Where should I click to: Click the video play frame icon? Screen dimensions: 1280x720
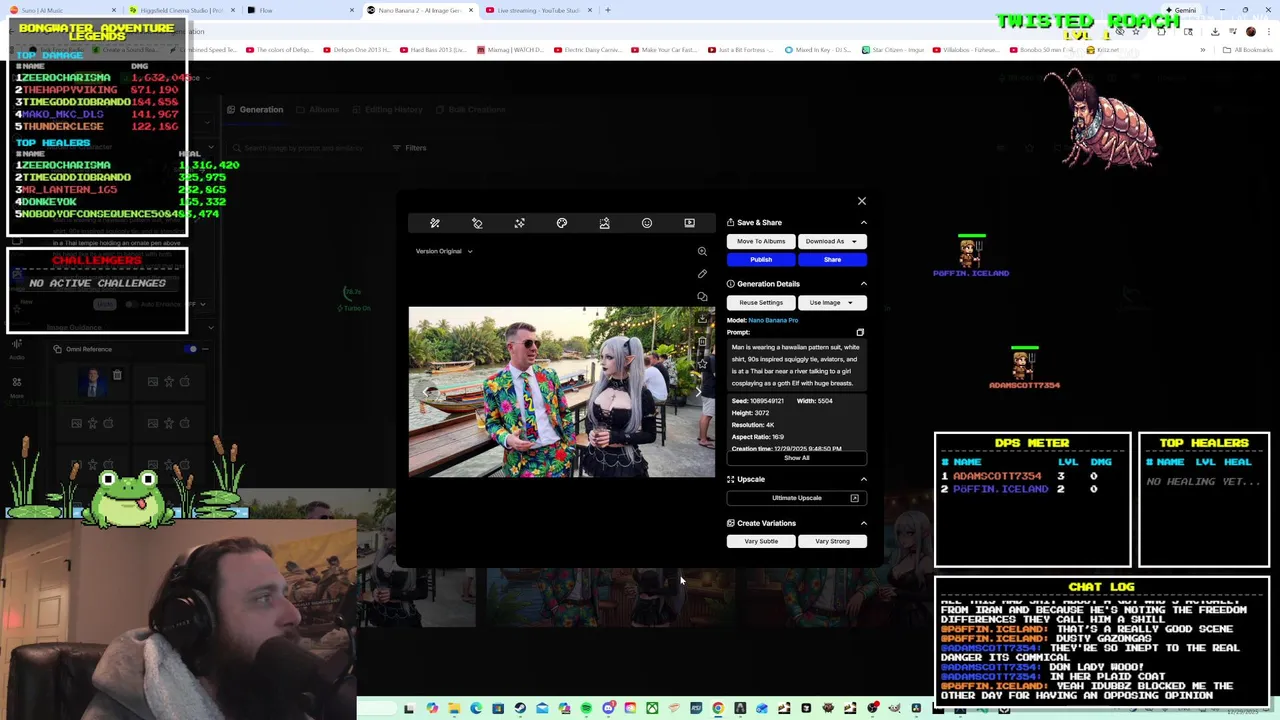(689, 223)
